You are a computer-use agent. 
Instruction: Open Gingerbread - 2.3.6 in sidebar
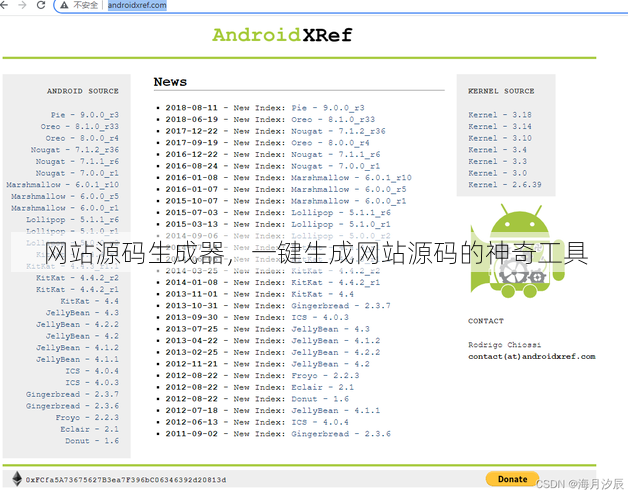click(x=72, y=405)
